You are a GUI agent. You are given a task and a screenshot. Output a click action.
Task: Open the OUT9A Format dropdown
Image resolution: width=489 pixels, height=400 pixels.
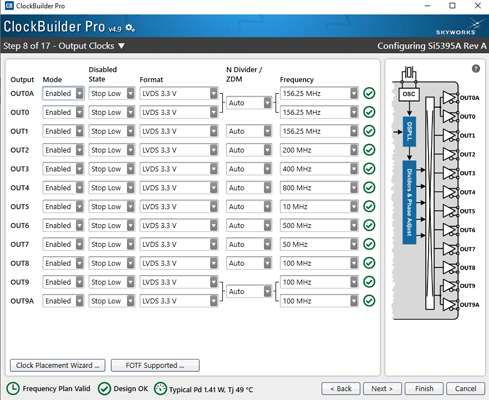(179, 301)
